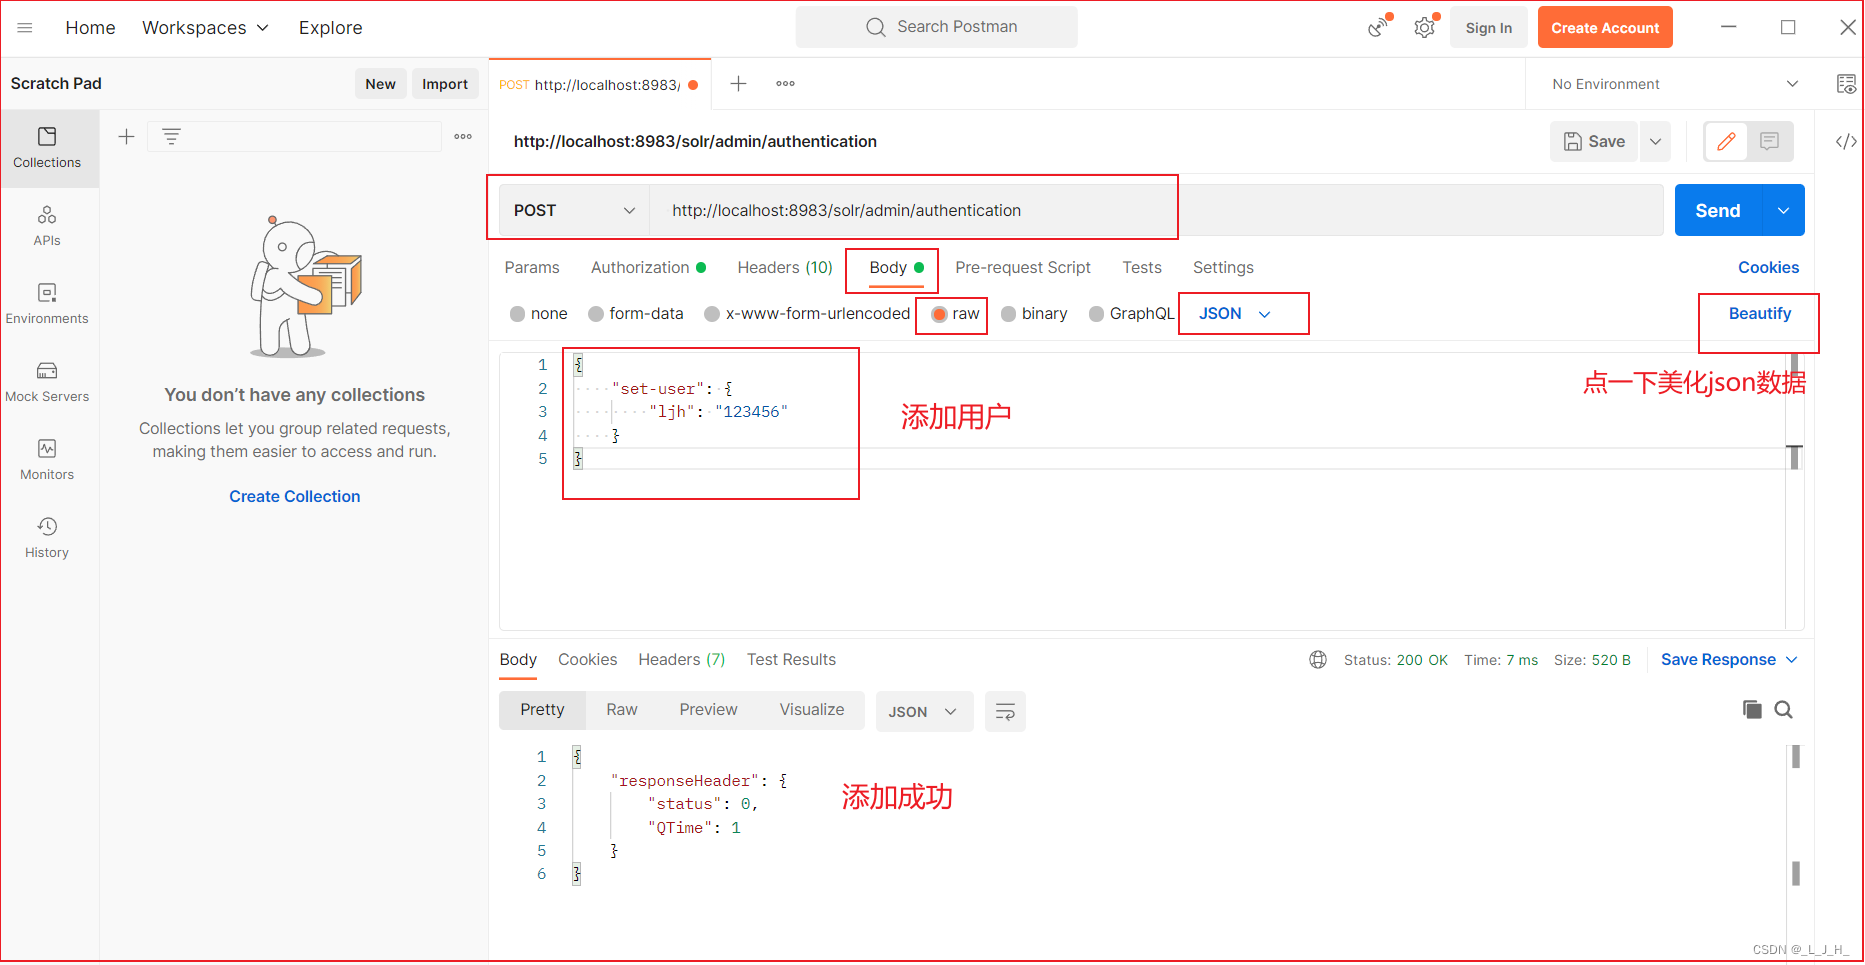This screenshot has width=1865, height=965.
Task: Switch to the Headers (10) request tab
Action: tap(785, 268)
